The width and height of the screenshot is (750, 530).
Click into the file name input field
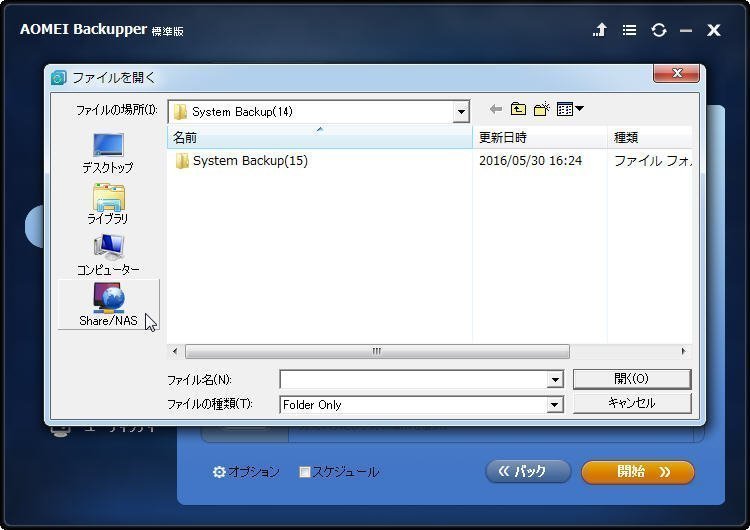tap(413, 380)
